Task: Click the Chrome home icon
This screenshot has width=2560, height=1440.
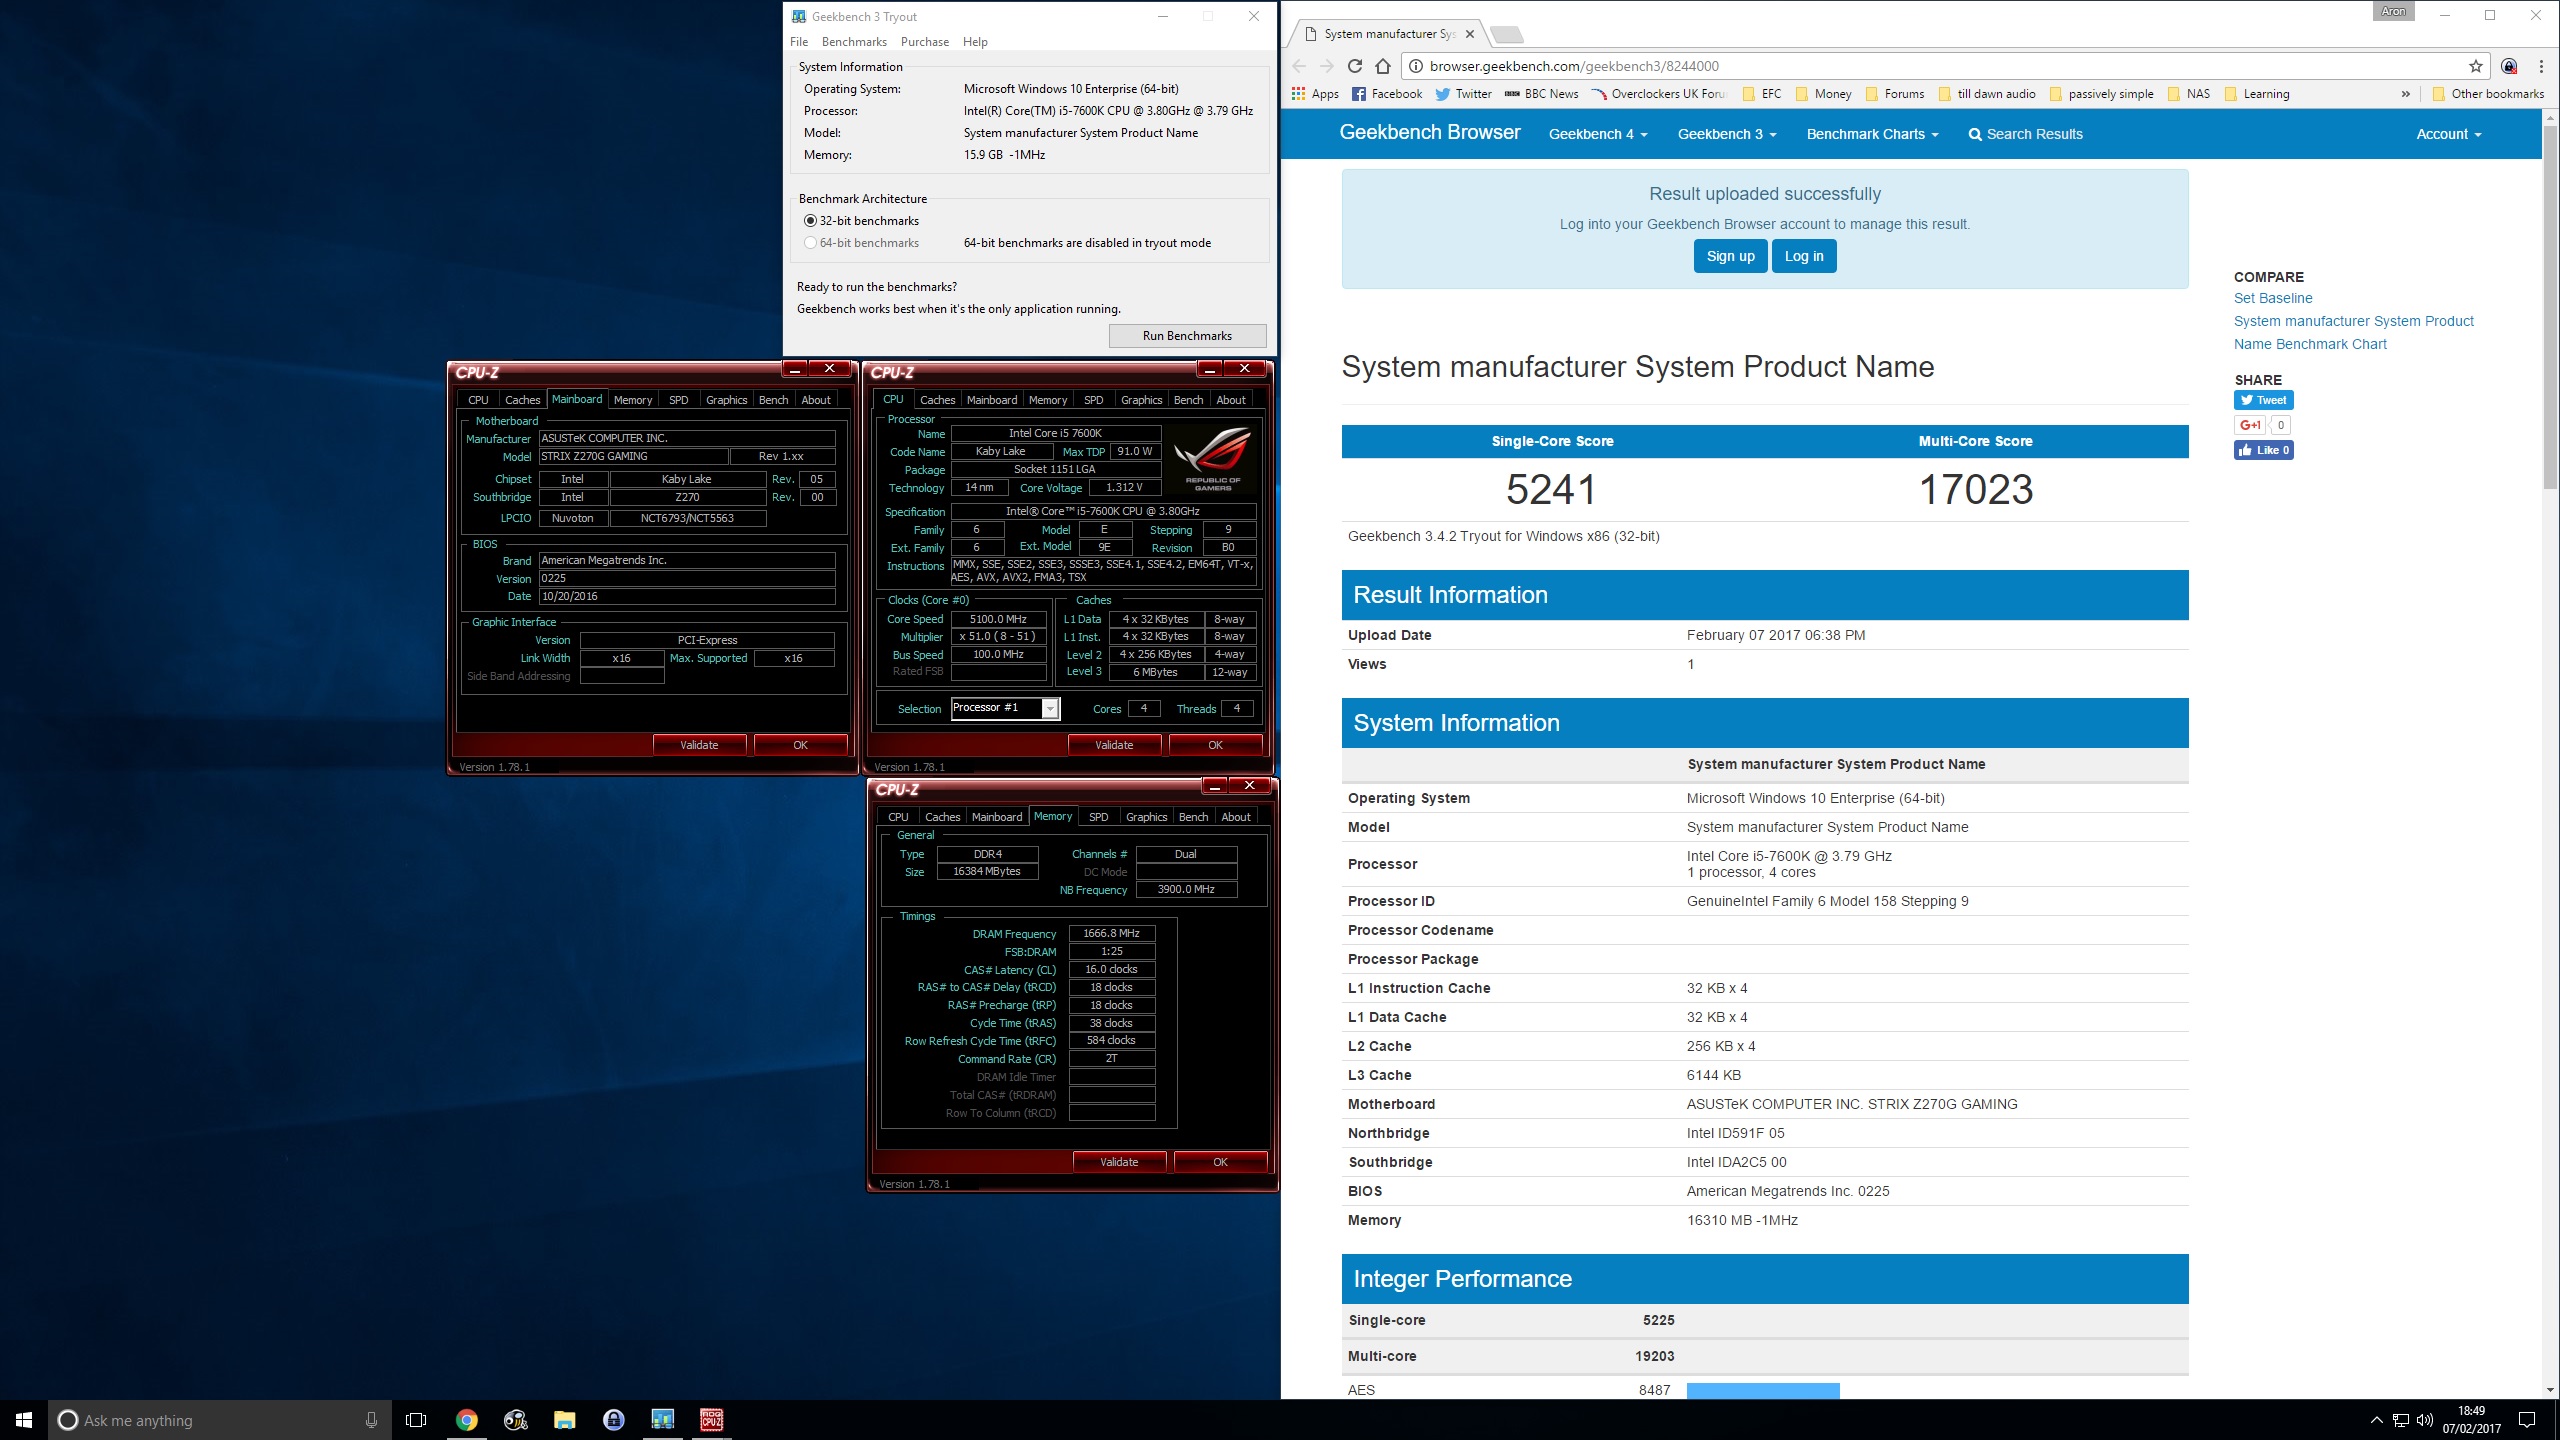Action: [1383, 66]
